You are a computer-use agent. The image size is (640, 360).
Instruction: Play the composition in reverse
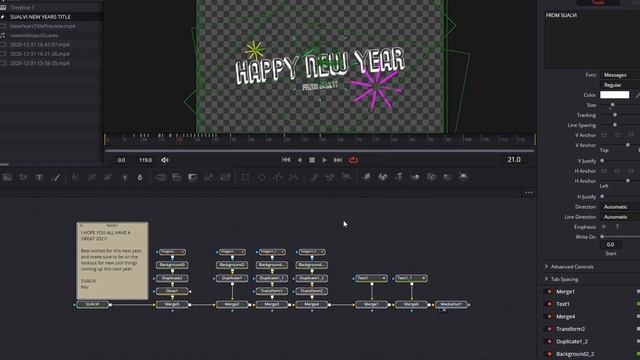[x=300, y=160]
